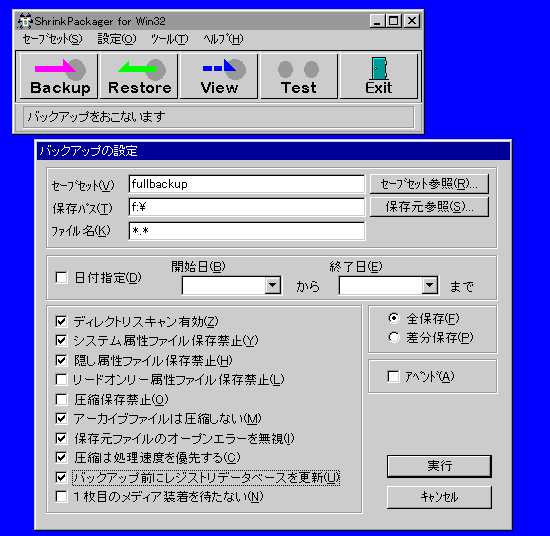The image size is (550, 536).
Task: Open the 設定(O) menu
Action: click(117, 39)
